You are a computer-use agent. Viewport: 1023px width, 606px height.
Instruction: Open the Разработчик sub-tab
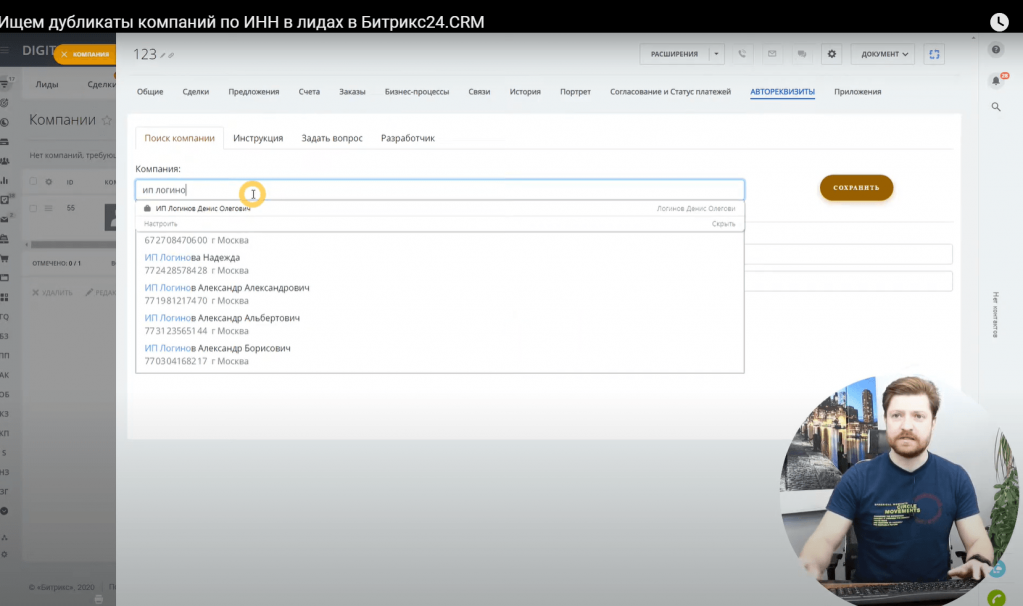408,138
